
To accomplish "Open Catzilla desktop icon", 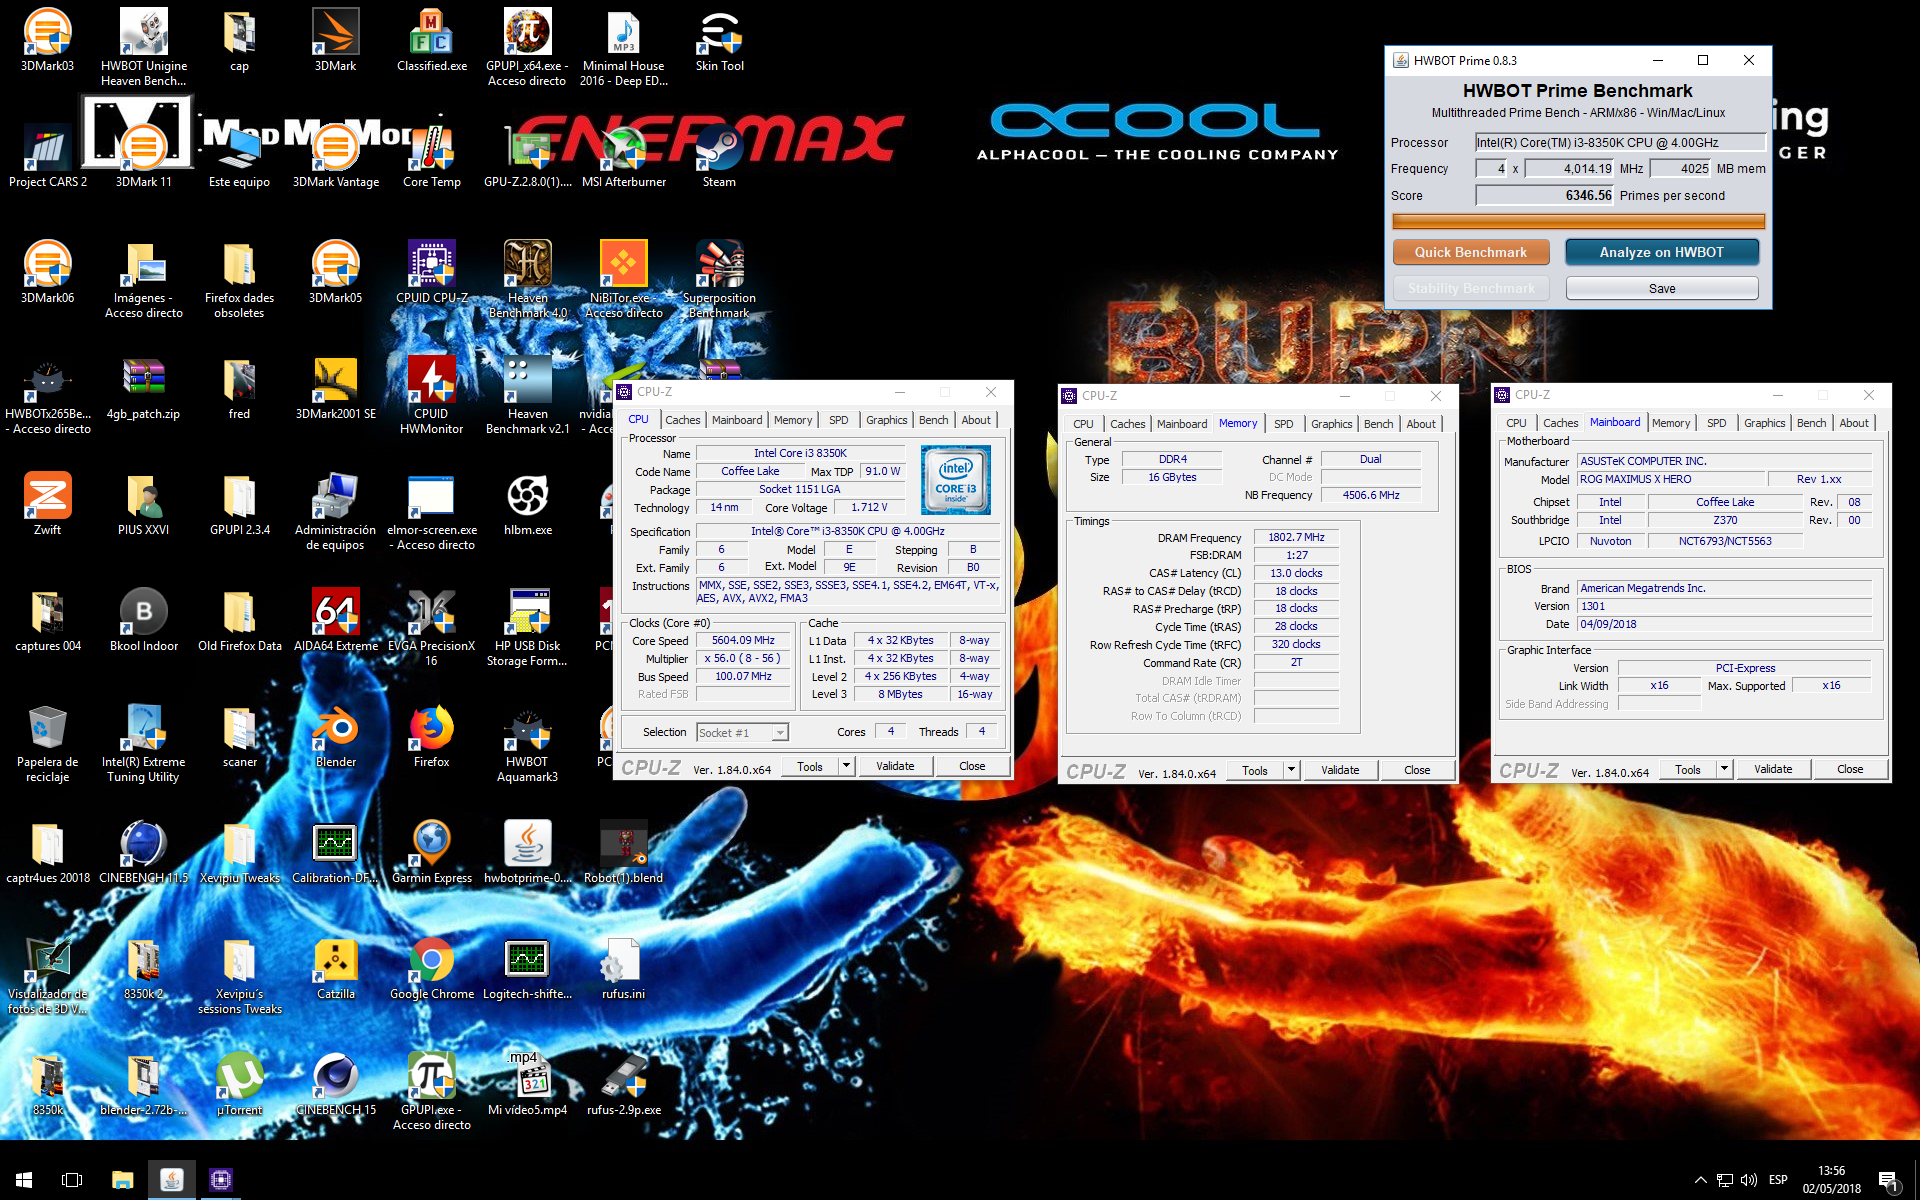I will pyautogui.click(x=335, y=968).
